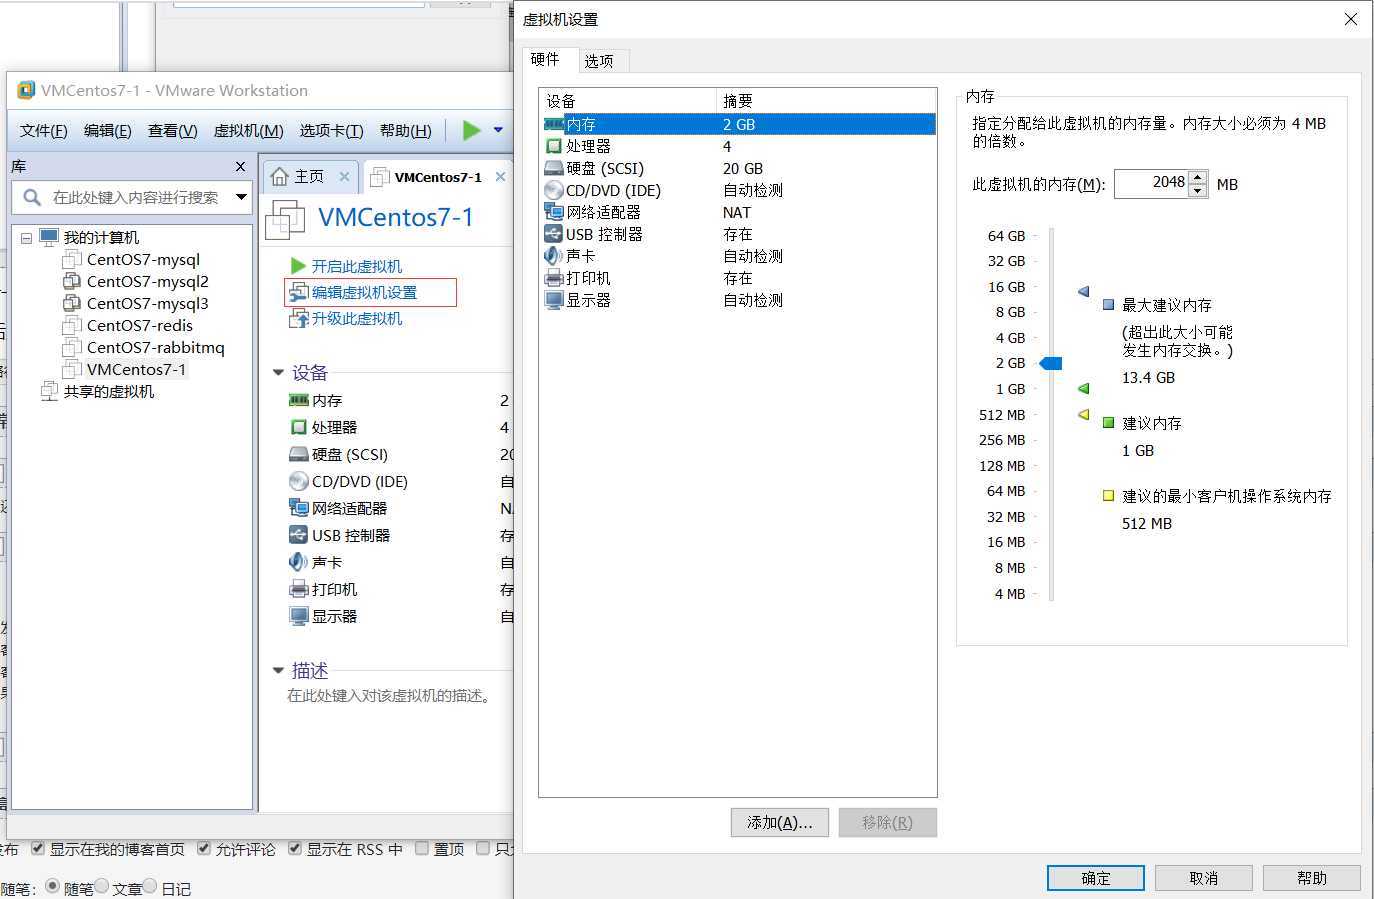Toggle show in RSS checkbox

pos(295,848)
